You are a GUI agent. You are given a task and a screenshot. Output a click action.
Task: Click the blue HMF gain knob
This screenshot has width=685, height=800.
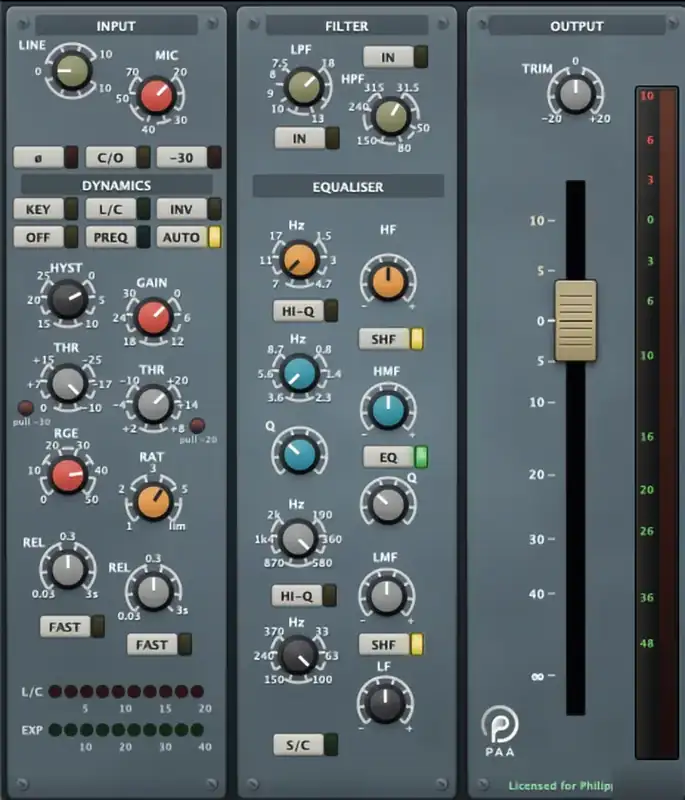(x=388, y=410)
